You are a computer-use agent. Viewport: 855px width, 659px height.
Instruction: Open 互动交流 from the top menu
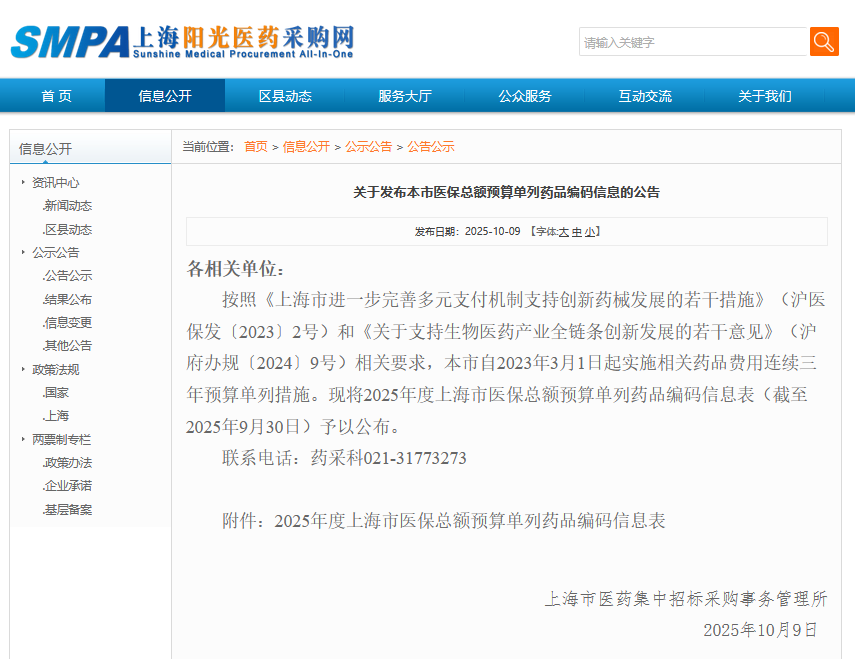pyautogui.click(x=645, y=96)
